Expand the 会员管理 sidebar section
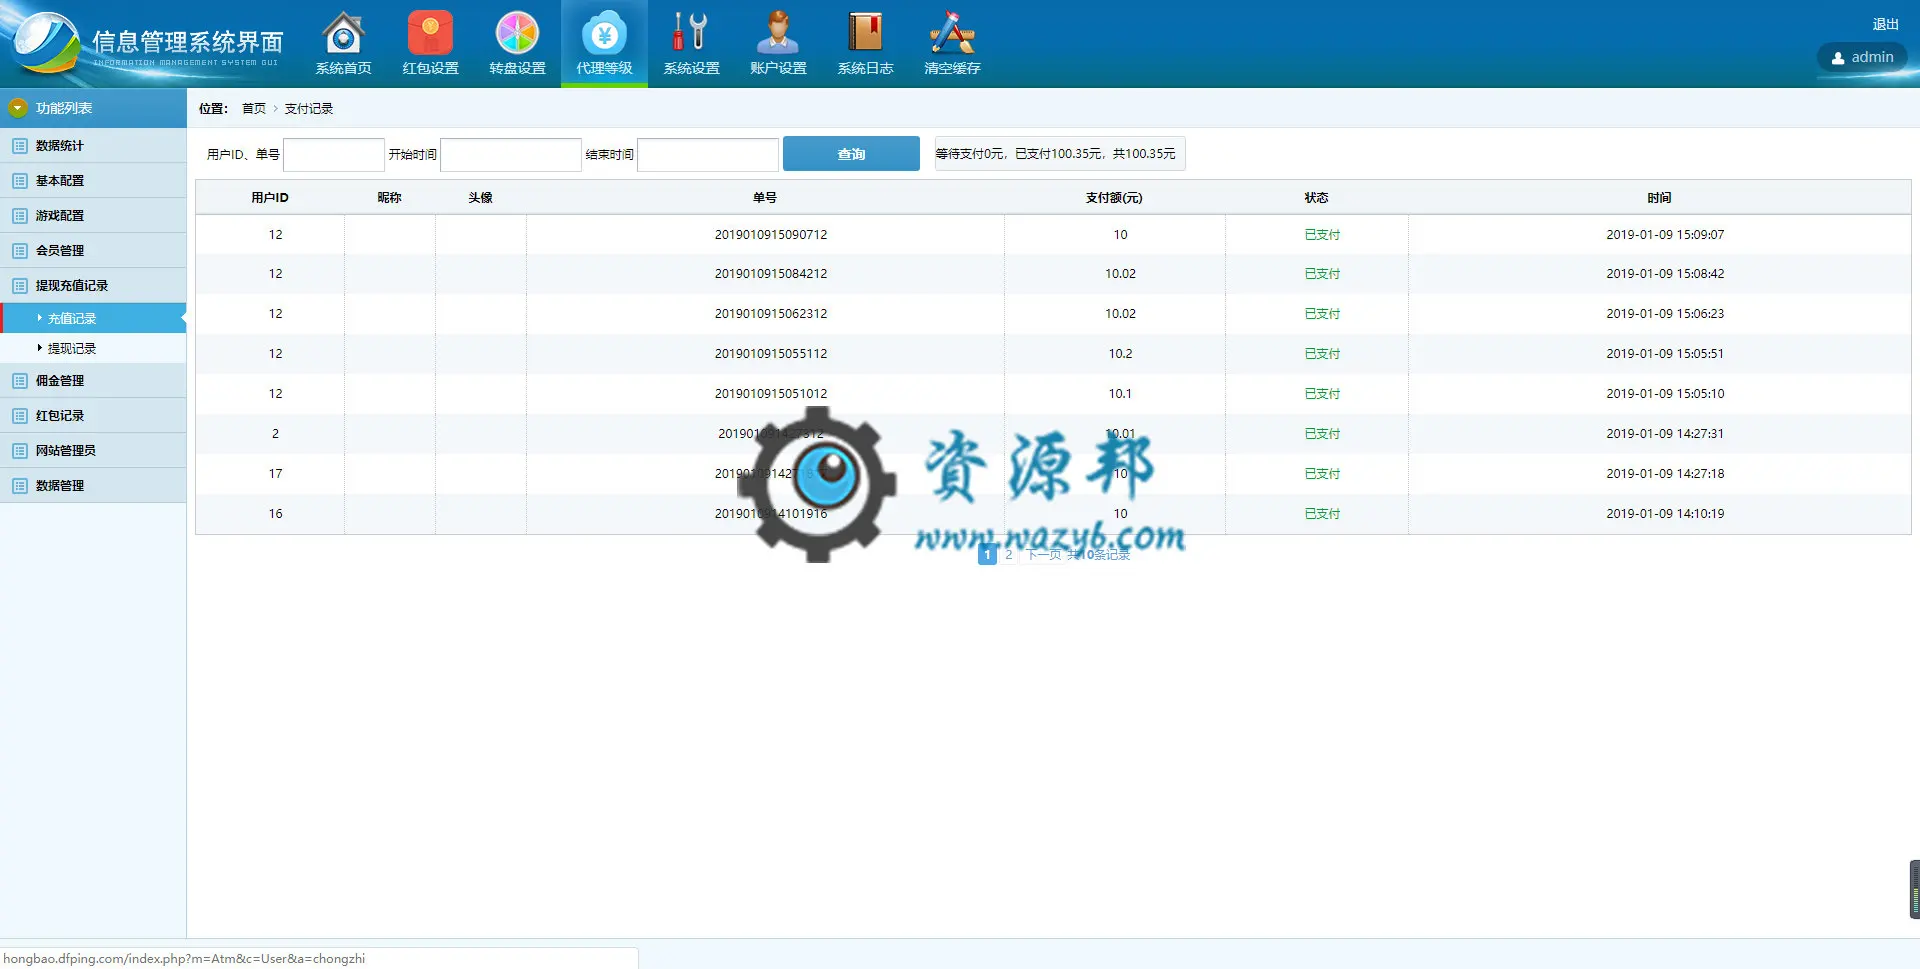 click(x=93, y=250)
